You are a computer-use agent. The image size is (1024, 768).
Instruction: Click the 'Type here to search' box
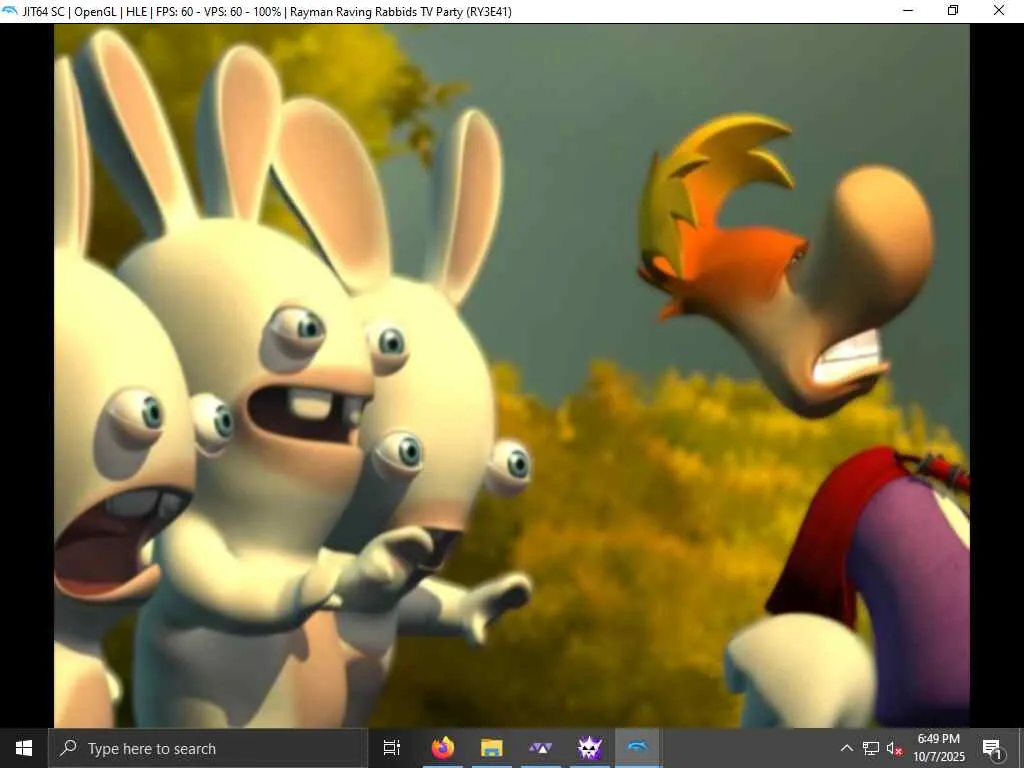[x=208, y=748]
